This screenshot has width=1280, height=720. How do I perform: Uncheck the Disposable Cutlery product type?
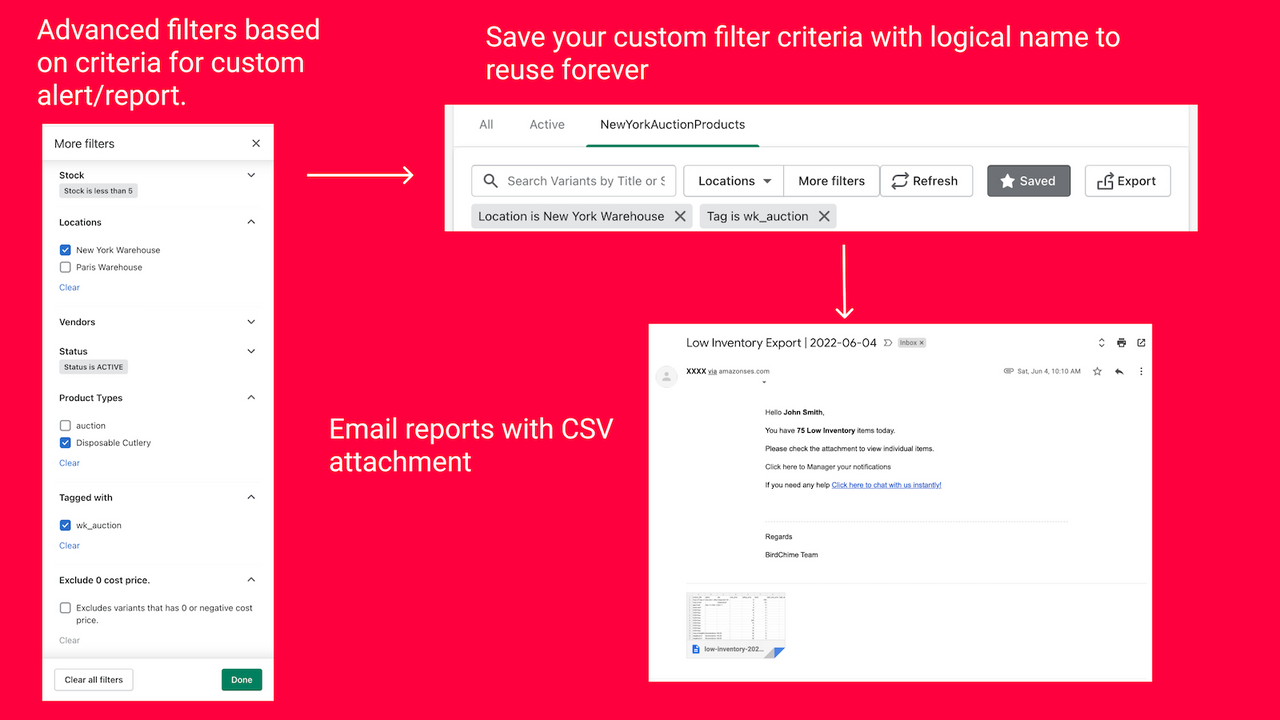65,443
